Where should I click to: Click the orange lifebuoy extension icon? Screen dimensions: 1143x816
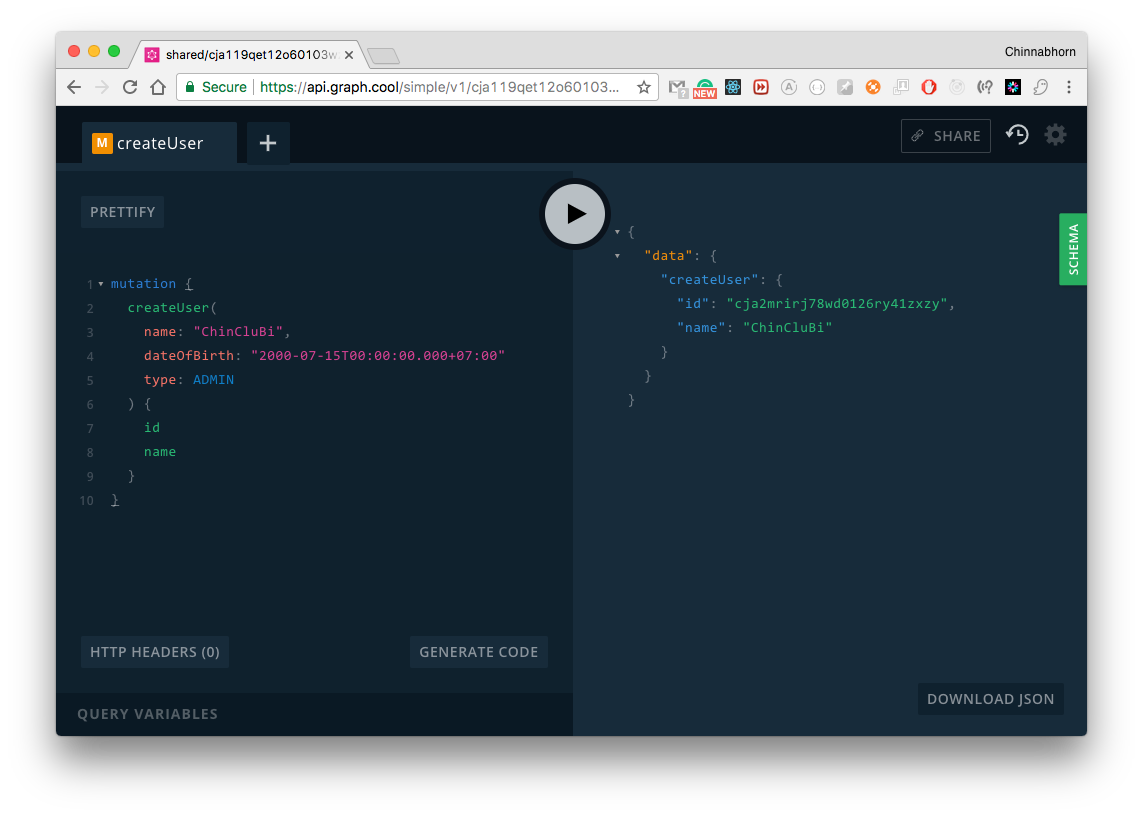[x=873, y=88]
